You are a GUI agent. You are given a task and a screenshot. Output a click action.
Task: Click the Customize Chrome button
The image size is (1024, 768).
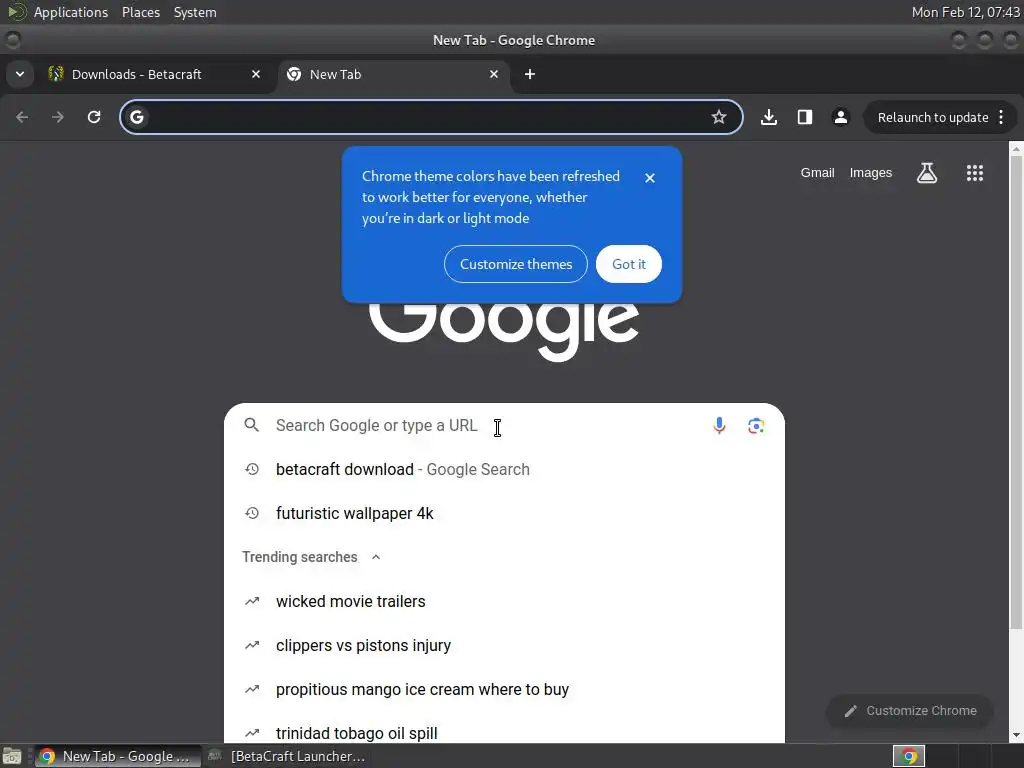pyautogui.click(x=909, y=711)
